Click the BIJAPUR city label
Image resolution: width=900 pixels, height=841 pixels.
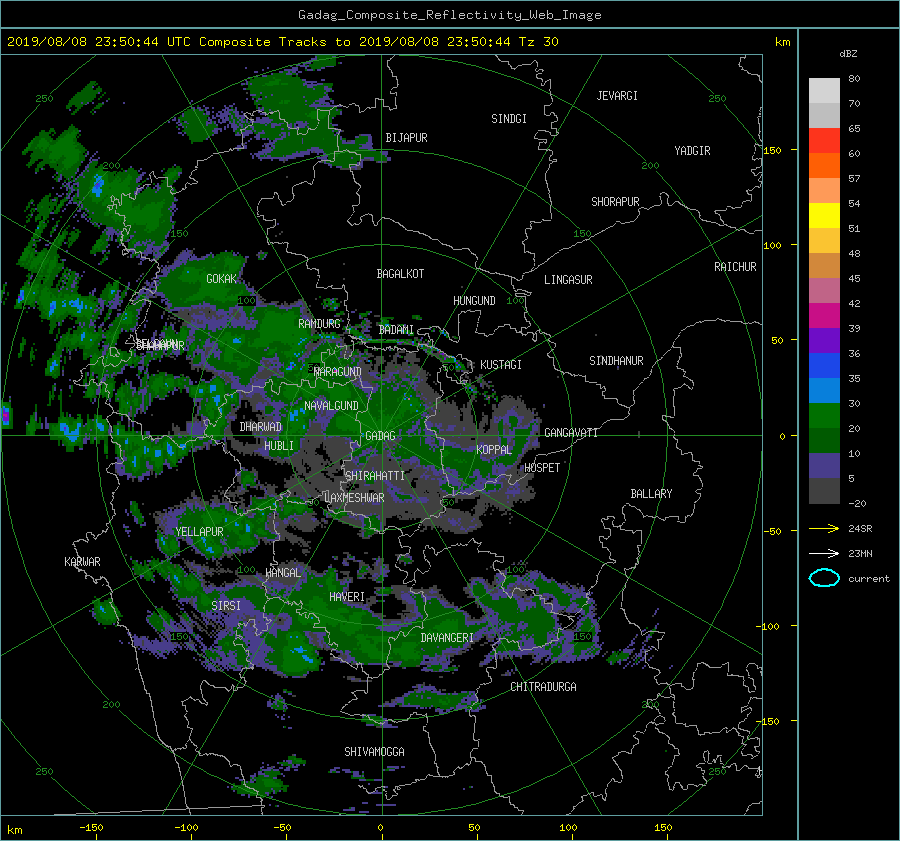pyautogui.click(x=406, y=138)
